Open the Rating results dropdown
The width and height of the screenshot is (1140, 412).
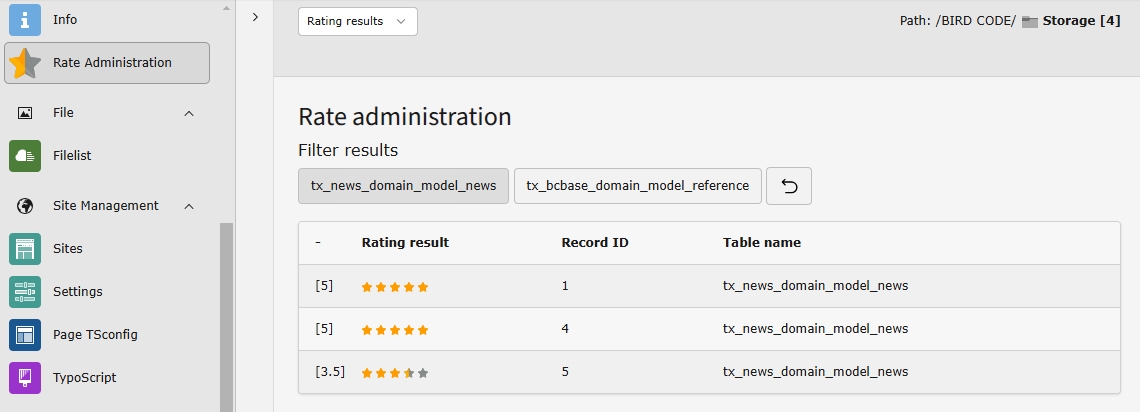coord(357,21)
